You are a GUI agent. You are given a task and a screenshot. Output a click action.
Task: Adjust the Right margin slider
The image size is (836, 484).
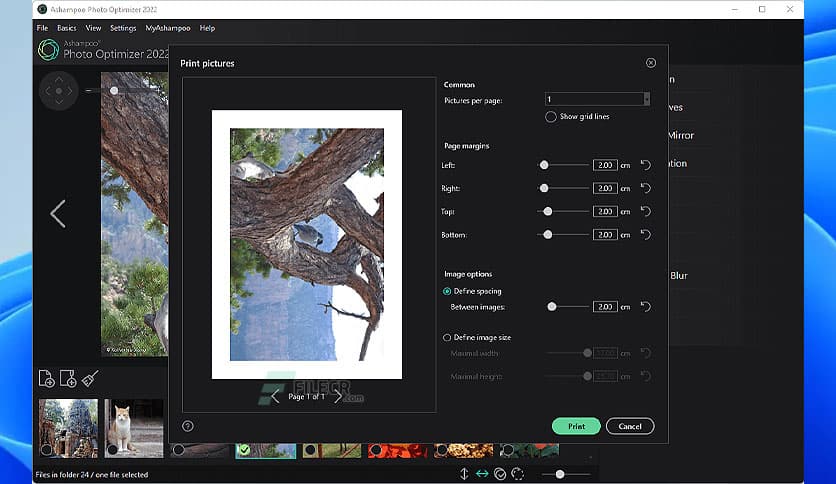pyautogui.click(x=544, y=188)
